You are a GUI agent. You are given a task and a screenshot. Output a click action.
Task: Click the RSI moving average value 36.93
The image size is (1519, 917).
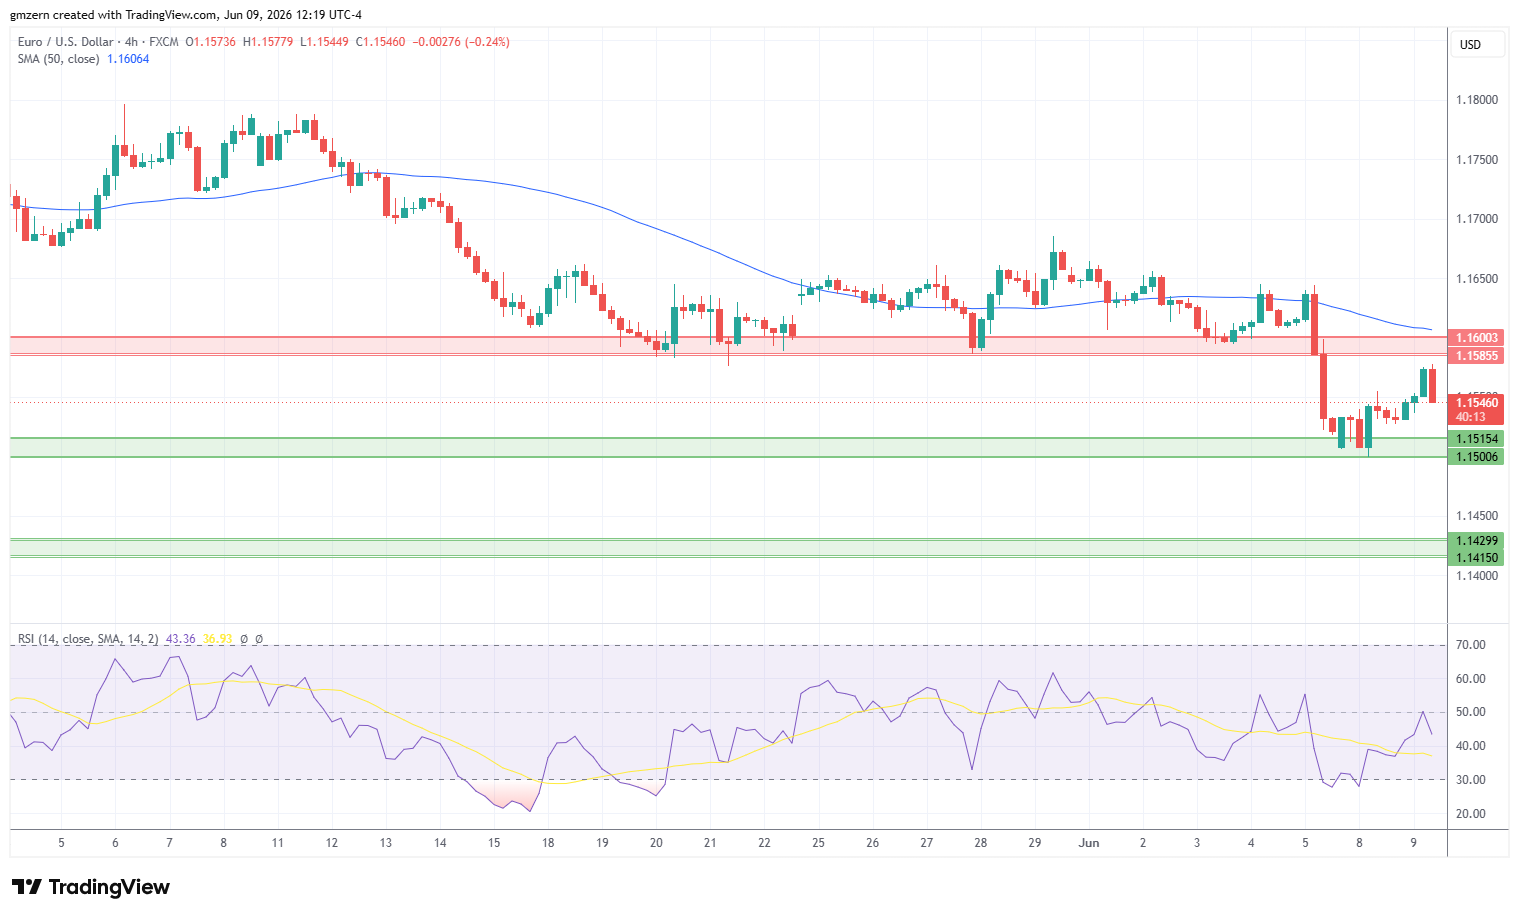217,639
